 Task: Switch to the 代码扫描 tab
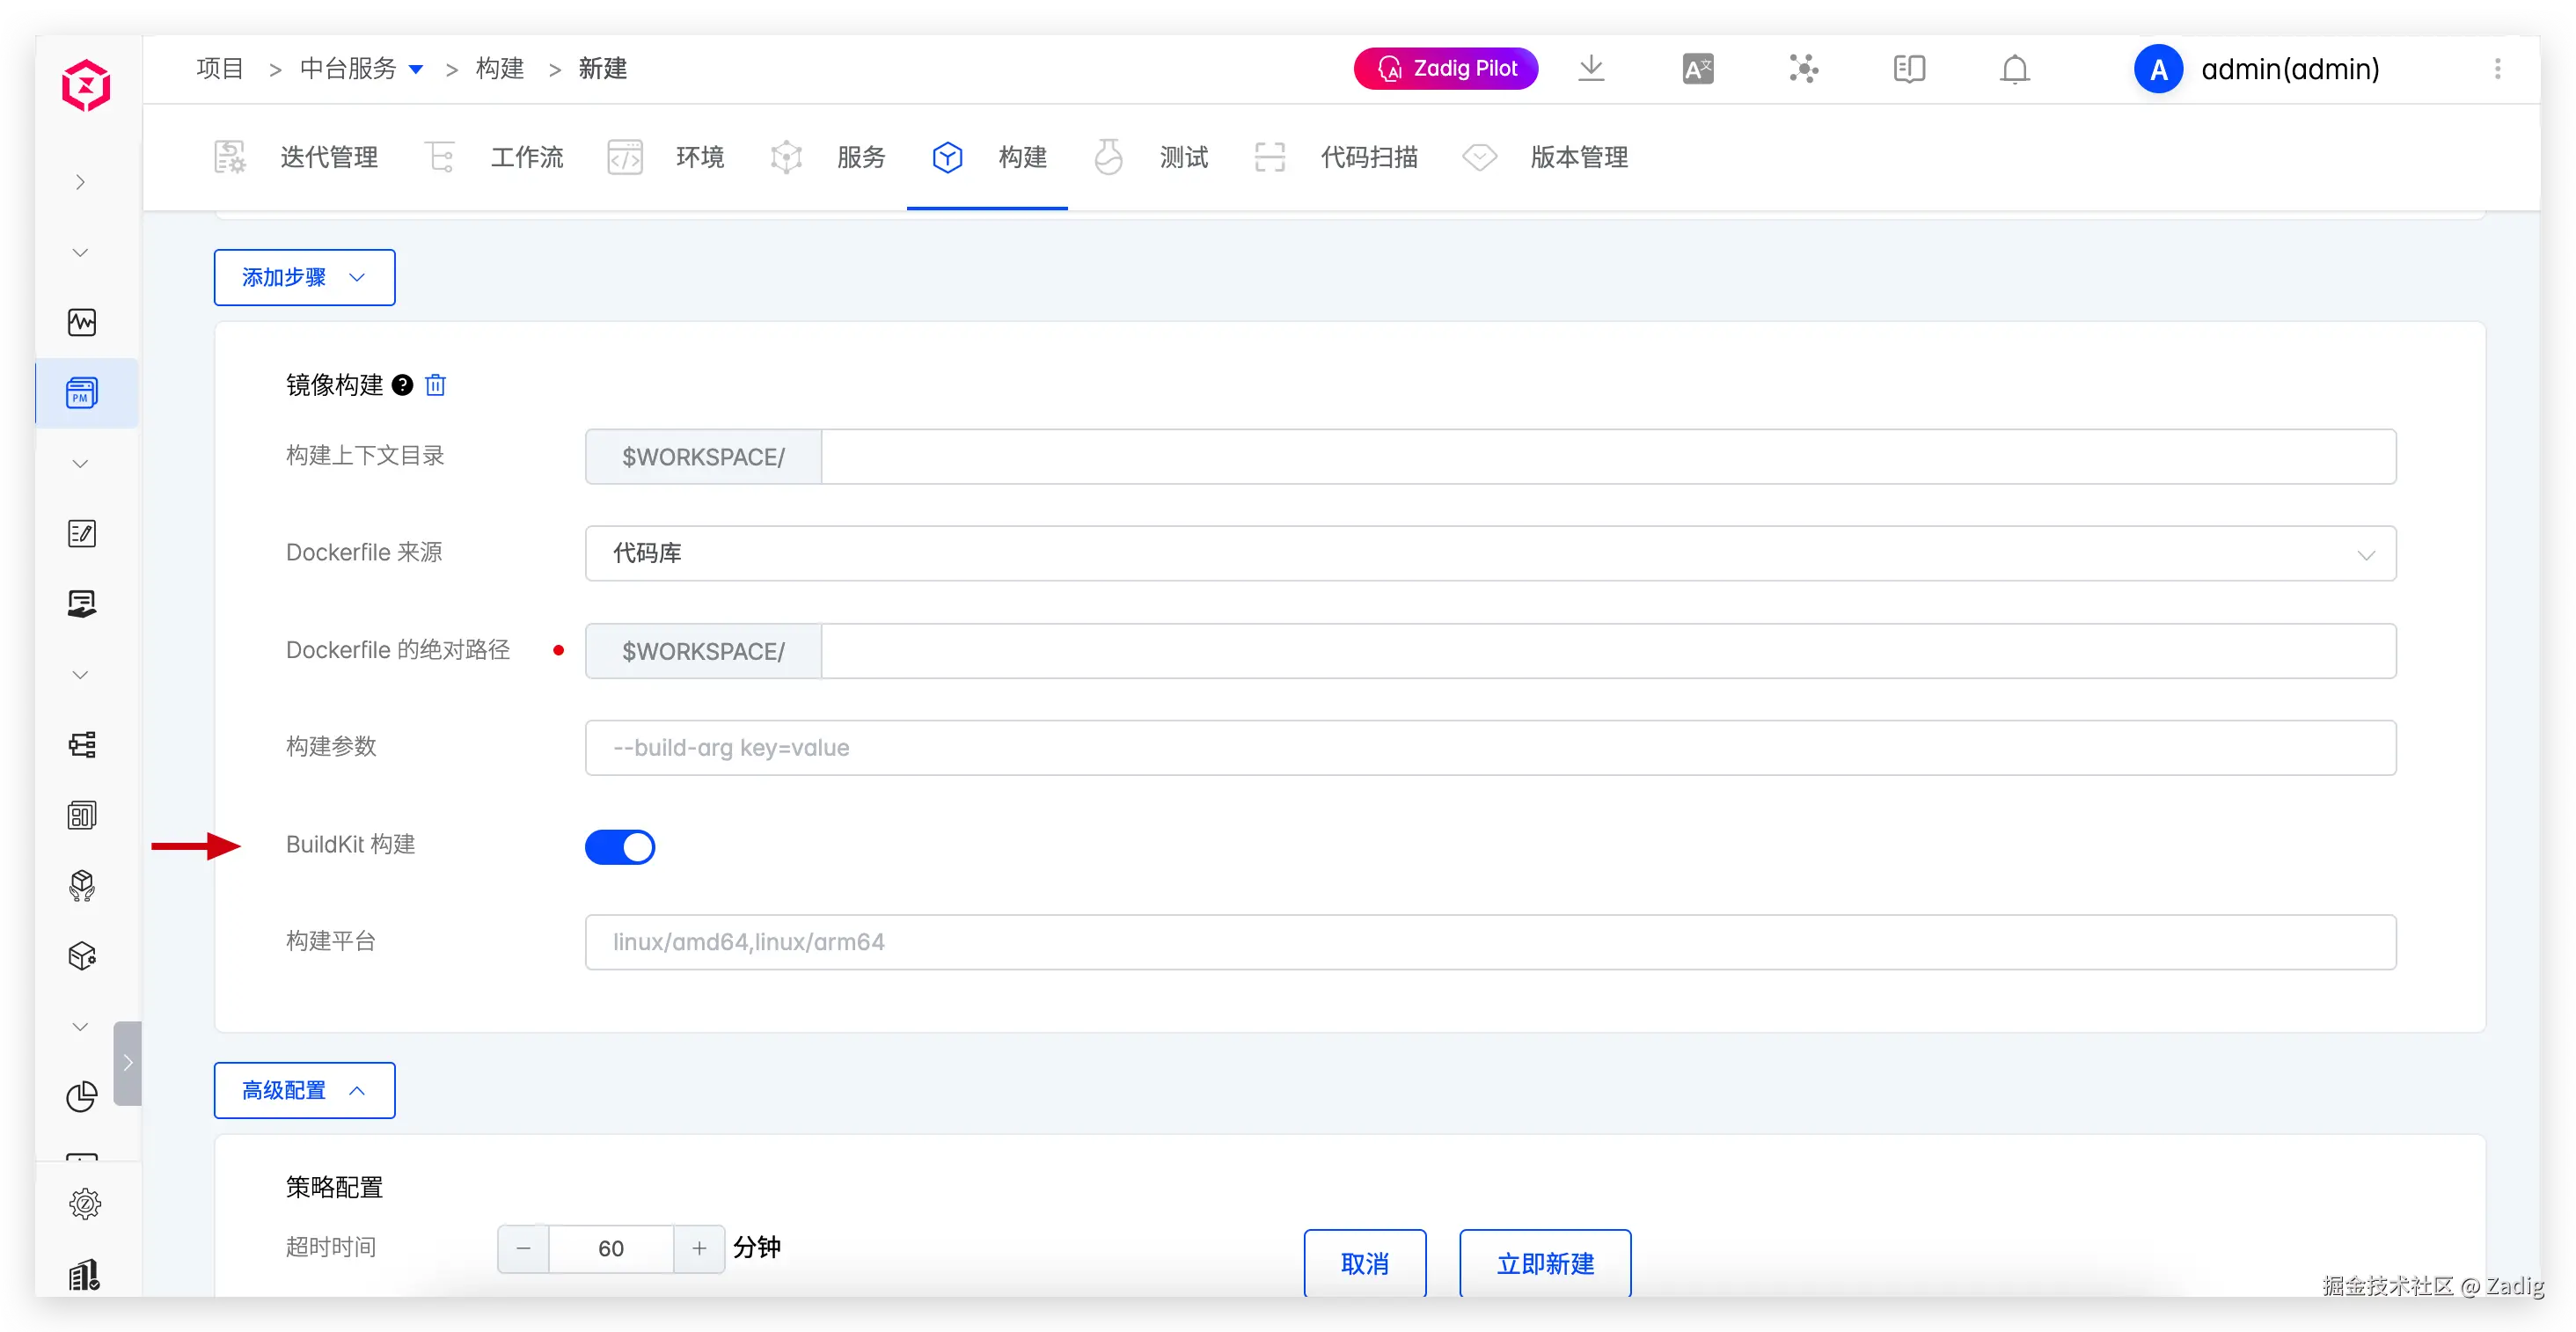pyautogui.click(x=1368, y=157)
